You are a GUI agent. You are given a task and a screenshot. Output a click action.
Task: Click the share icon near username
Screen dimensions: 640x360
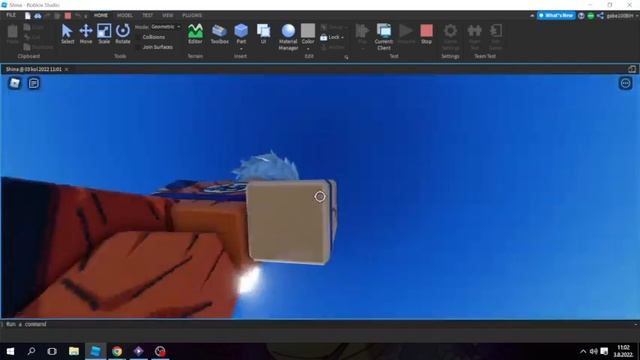tap(600, 16)
